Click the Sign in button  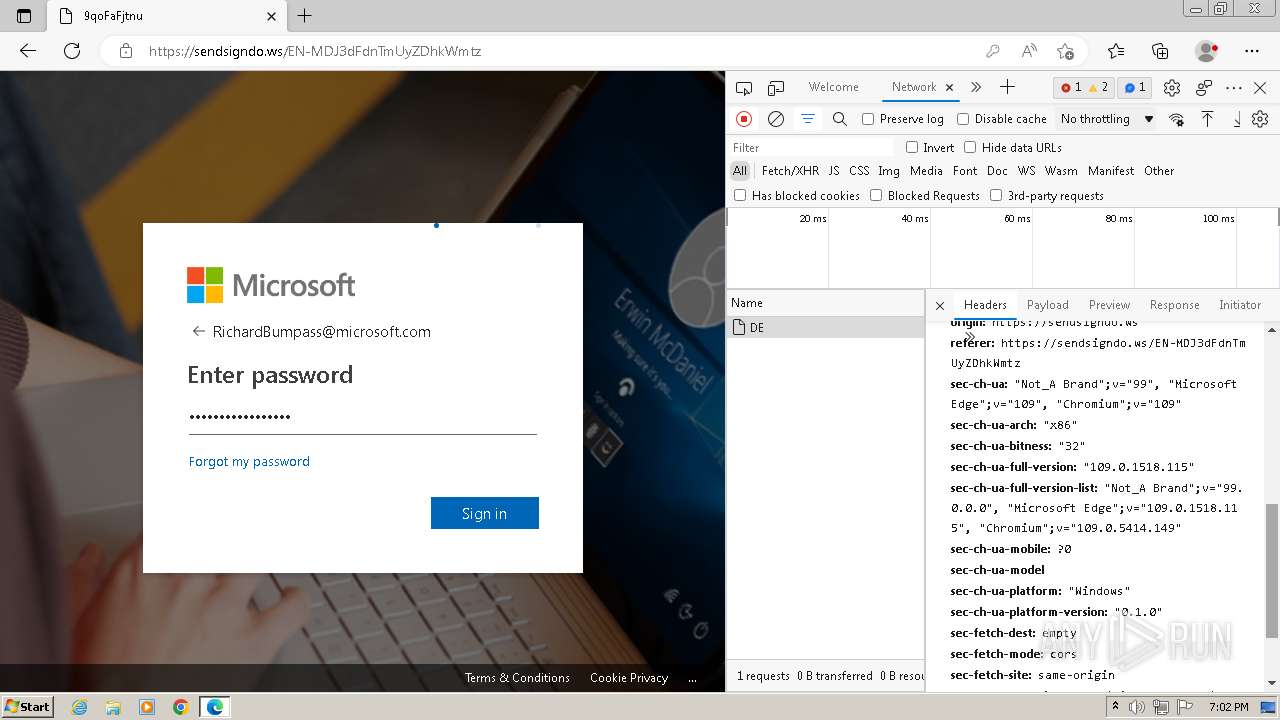click(x=485, y=513)
